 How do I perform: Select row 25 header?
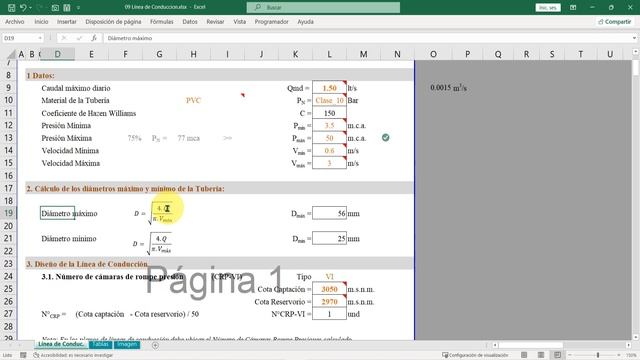8,289
